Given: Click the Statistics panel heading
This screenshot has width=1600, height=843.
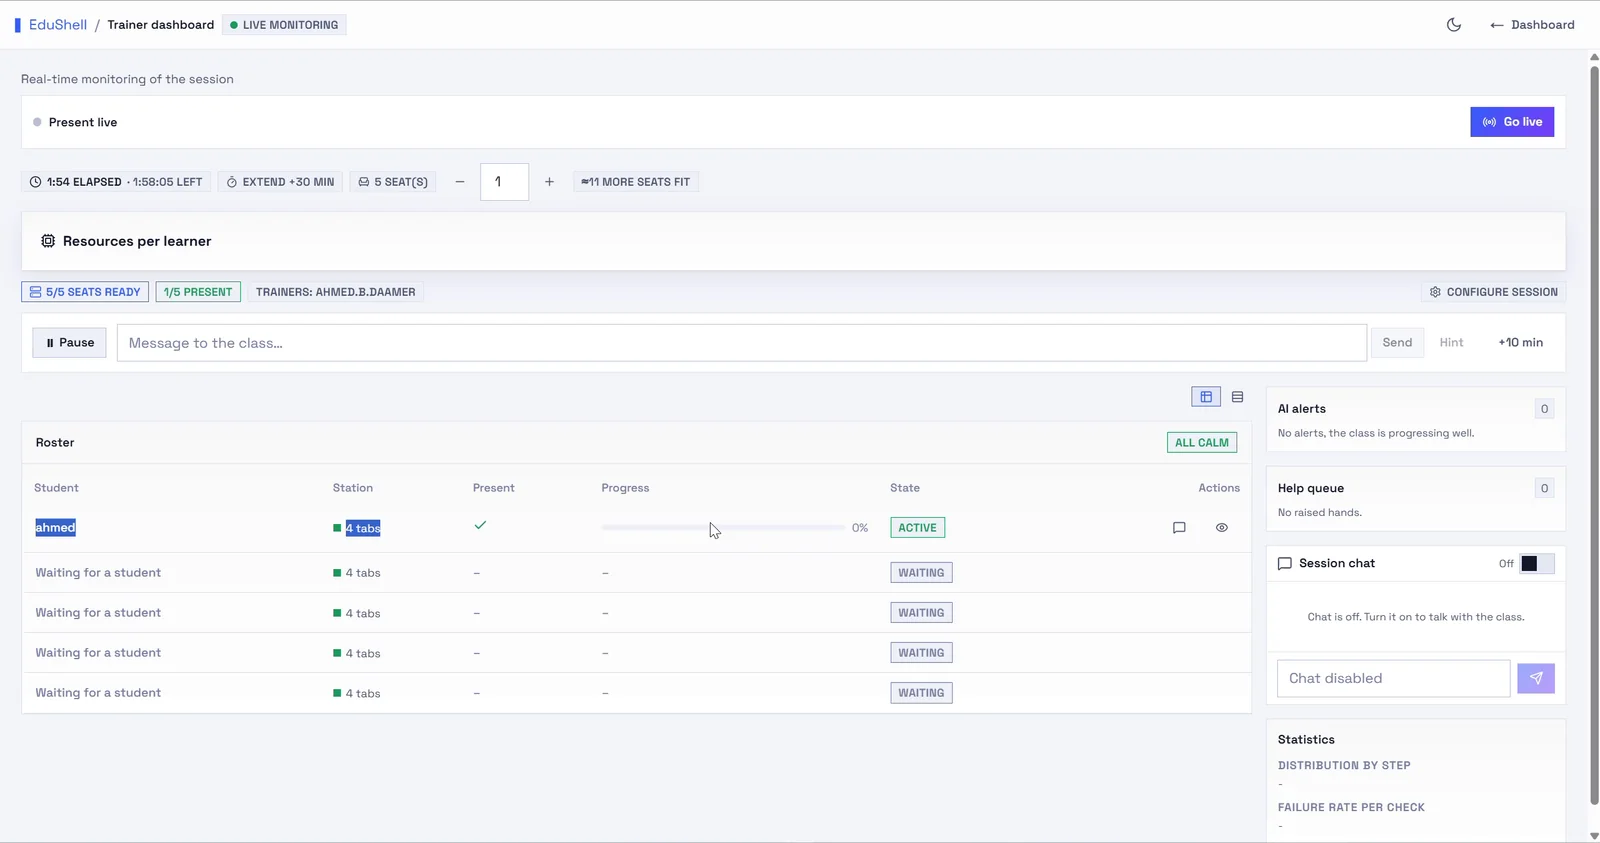Looking at the screenshot, I should coord(1306,740).
